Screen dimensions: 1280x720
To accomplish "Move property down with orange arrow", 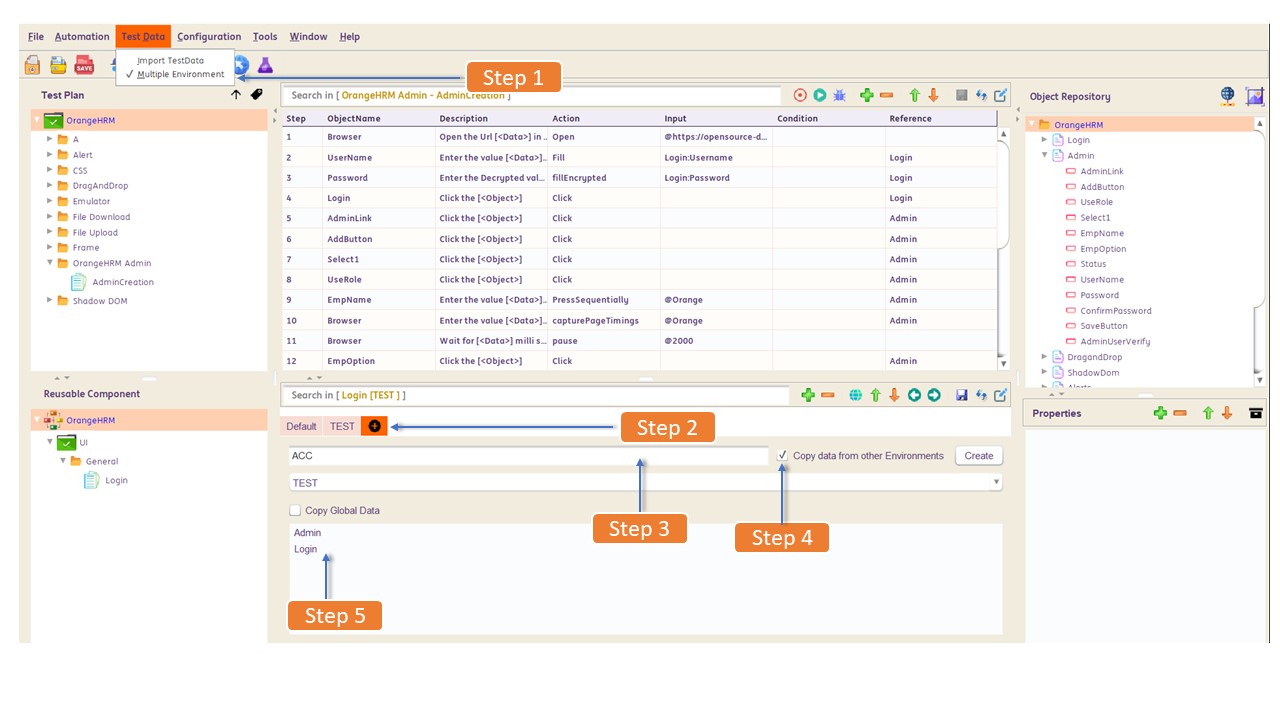I will [x=1227, y=413].
